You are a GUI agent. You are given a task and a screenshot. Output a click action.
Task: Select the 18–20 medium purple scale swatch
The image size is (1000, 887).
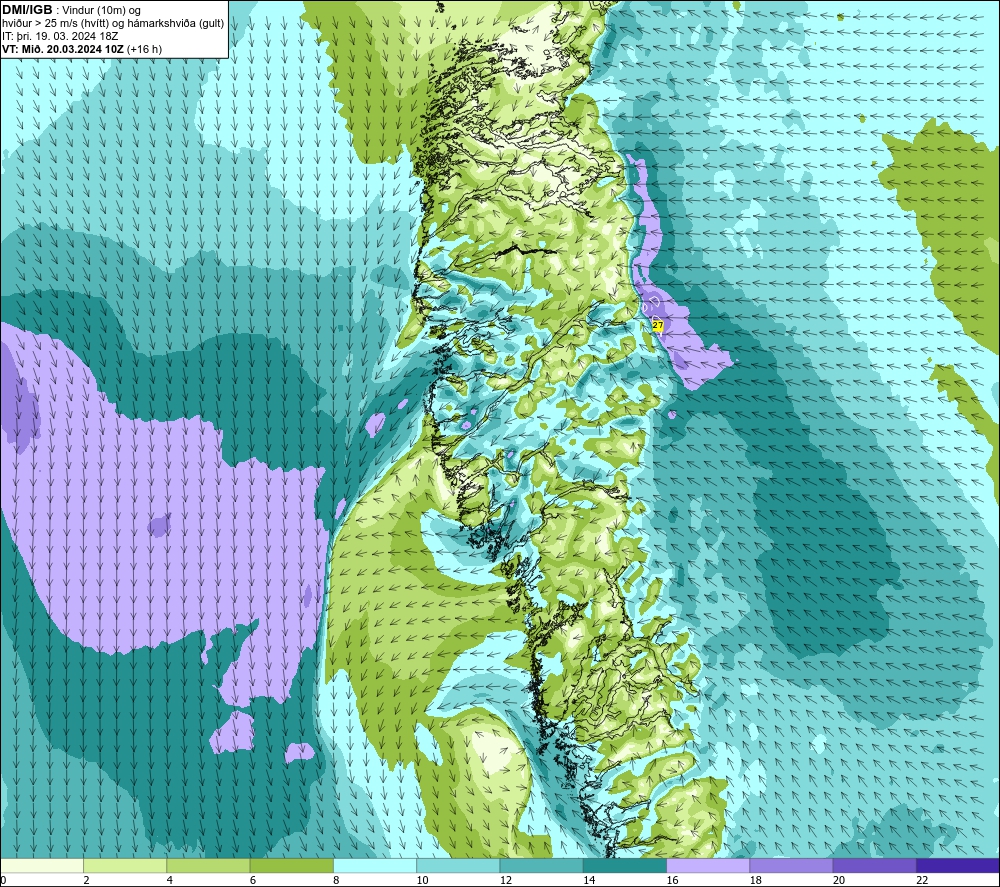tap(791, 865)
